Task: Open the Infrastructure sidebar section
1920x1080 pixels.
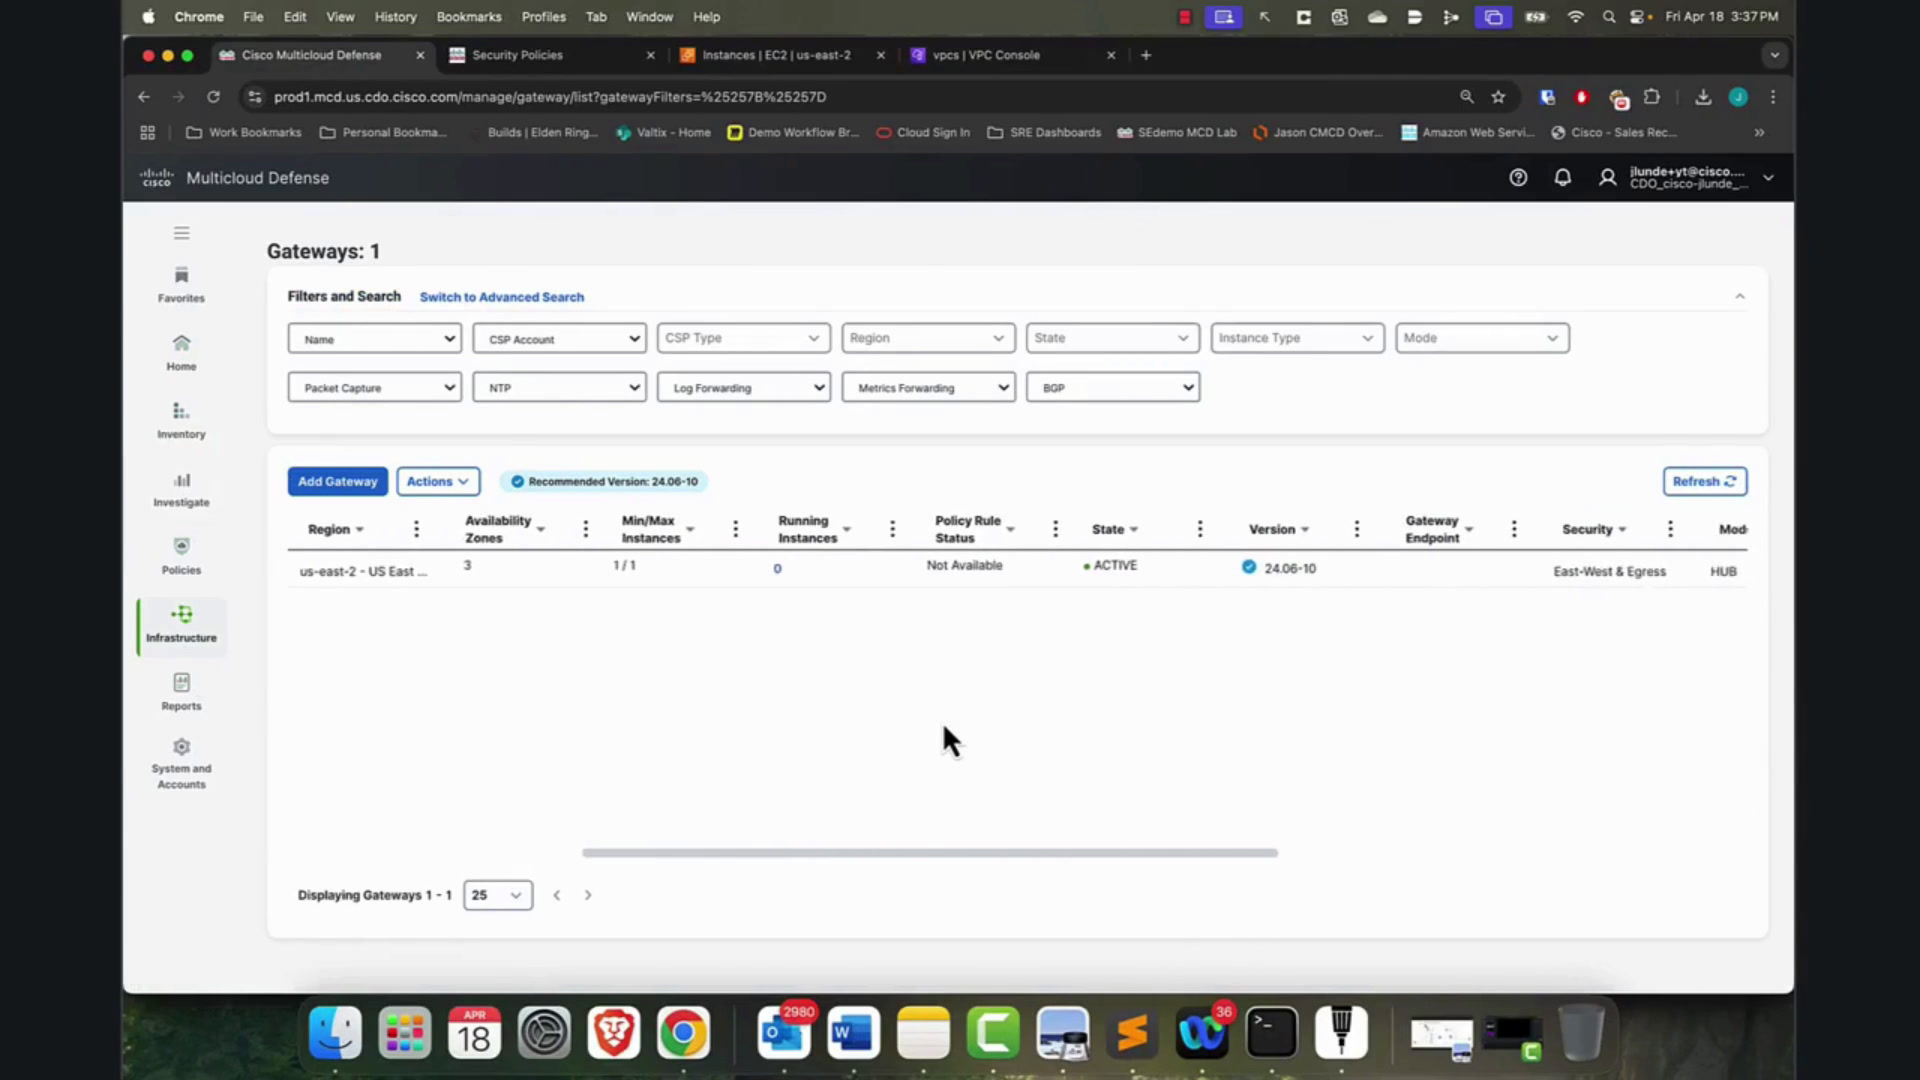Action: 181,625
